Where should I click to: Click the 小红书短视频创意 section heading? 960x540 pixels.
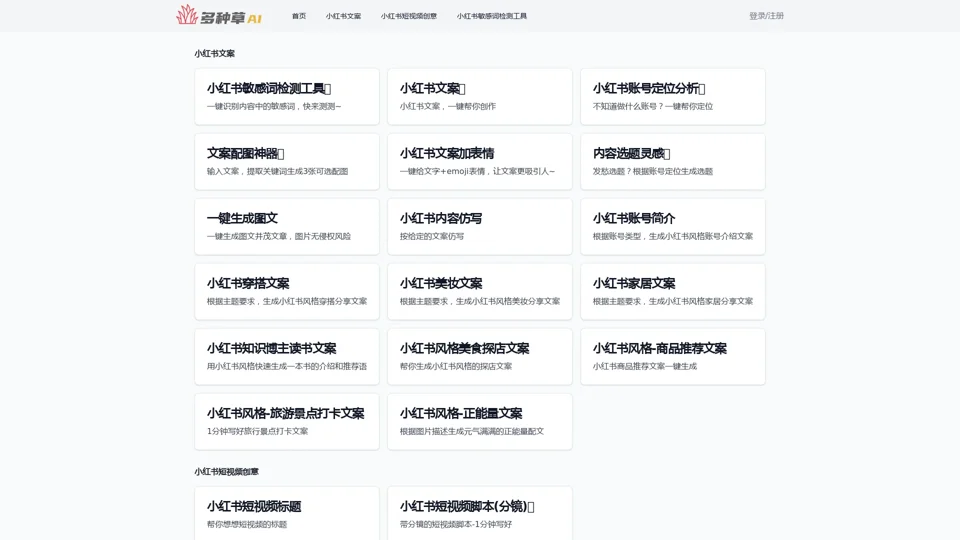(x=227, y=471)
